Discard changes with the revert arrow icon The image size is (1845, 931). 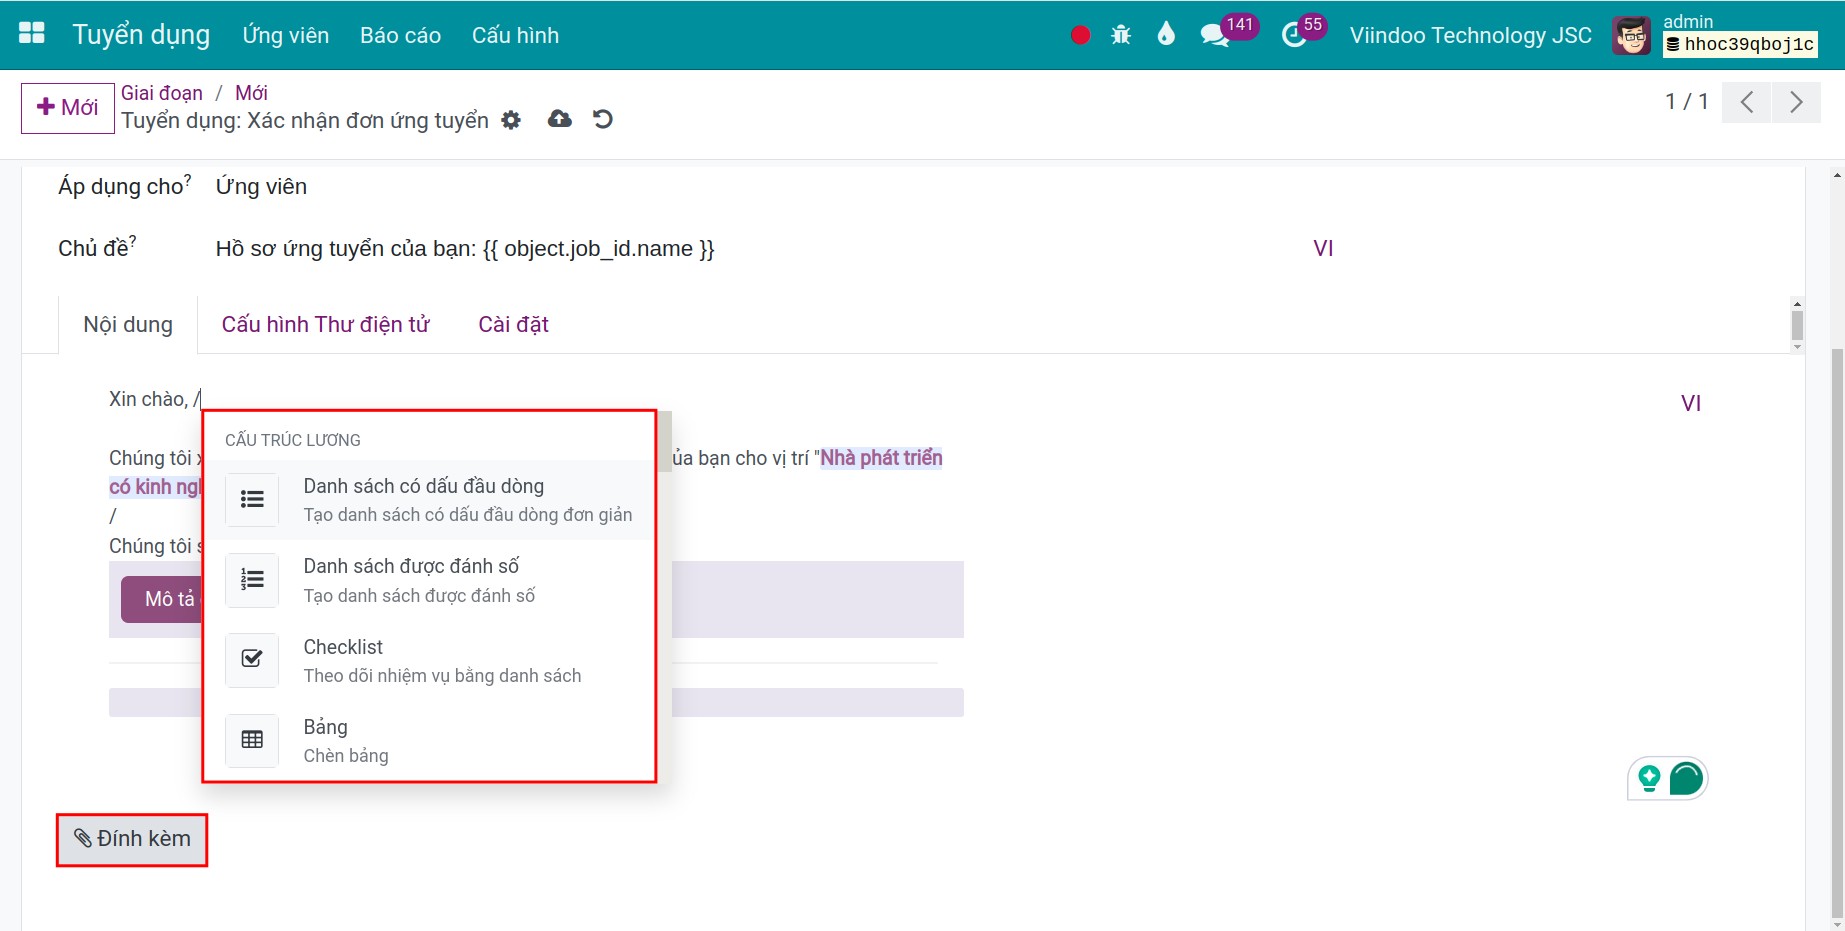pyautogui.click(x=602, y=120)
